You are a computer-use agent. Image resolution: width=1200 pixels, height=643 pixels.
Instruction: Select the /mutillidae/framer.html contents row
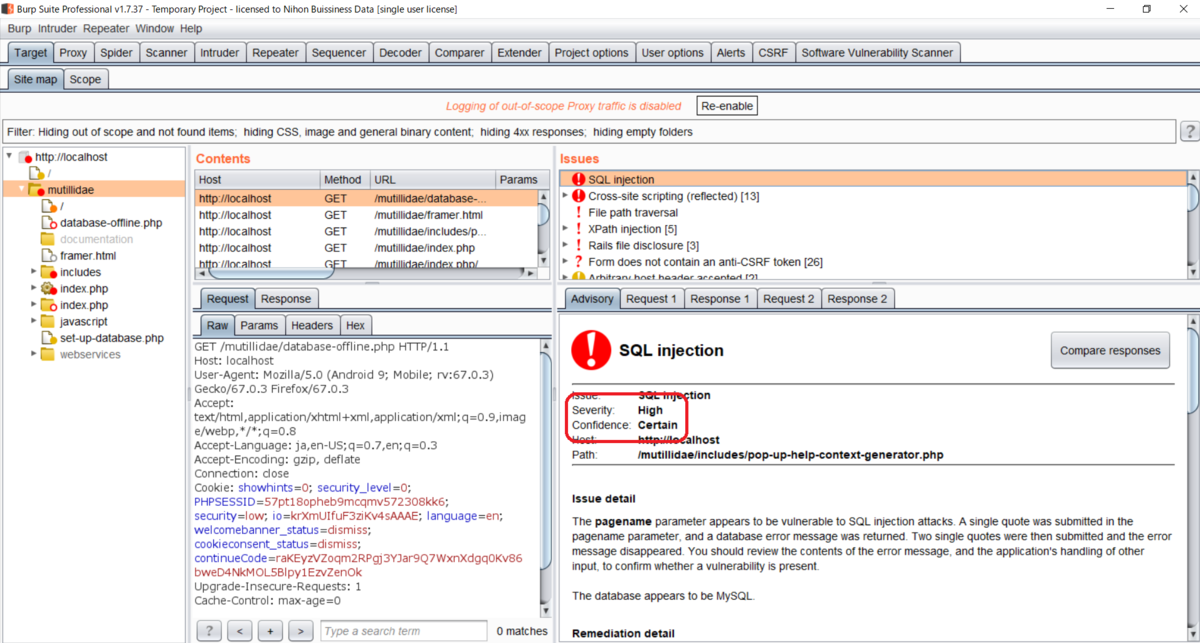pos(366,215)
